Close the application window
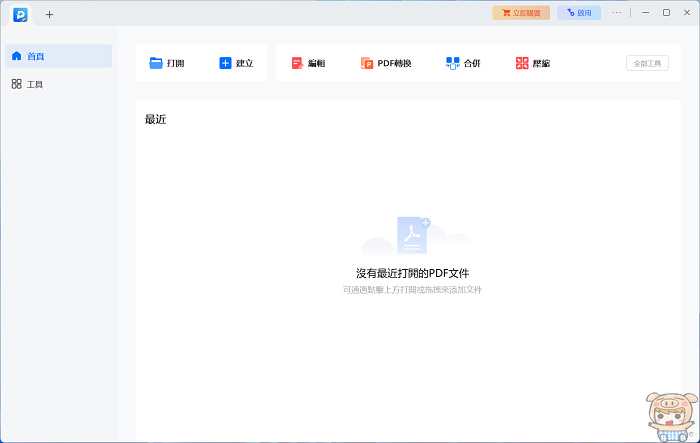The height and width of the screenshot is (443, 700). coord(687,13)
